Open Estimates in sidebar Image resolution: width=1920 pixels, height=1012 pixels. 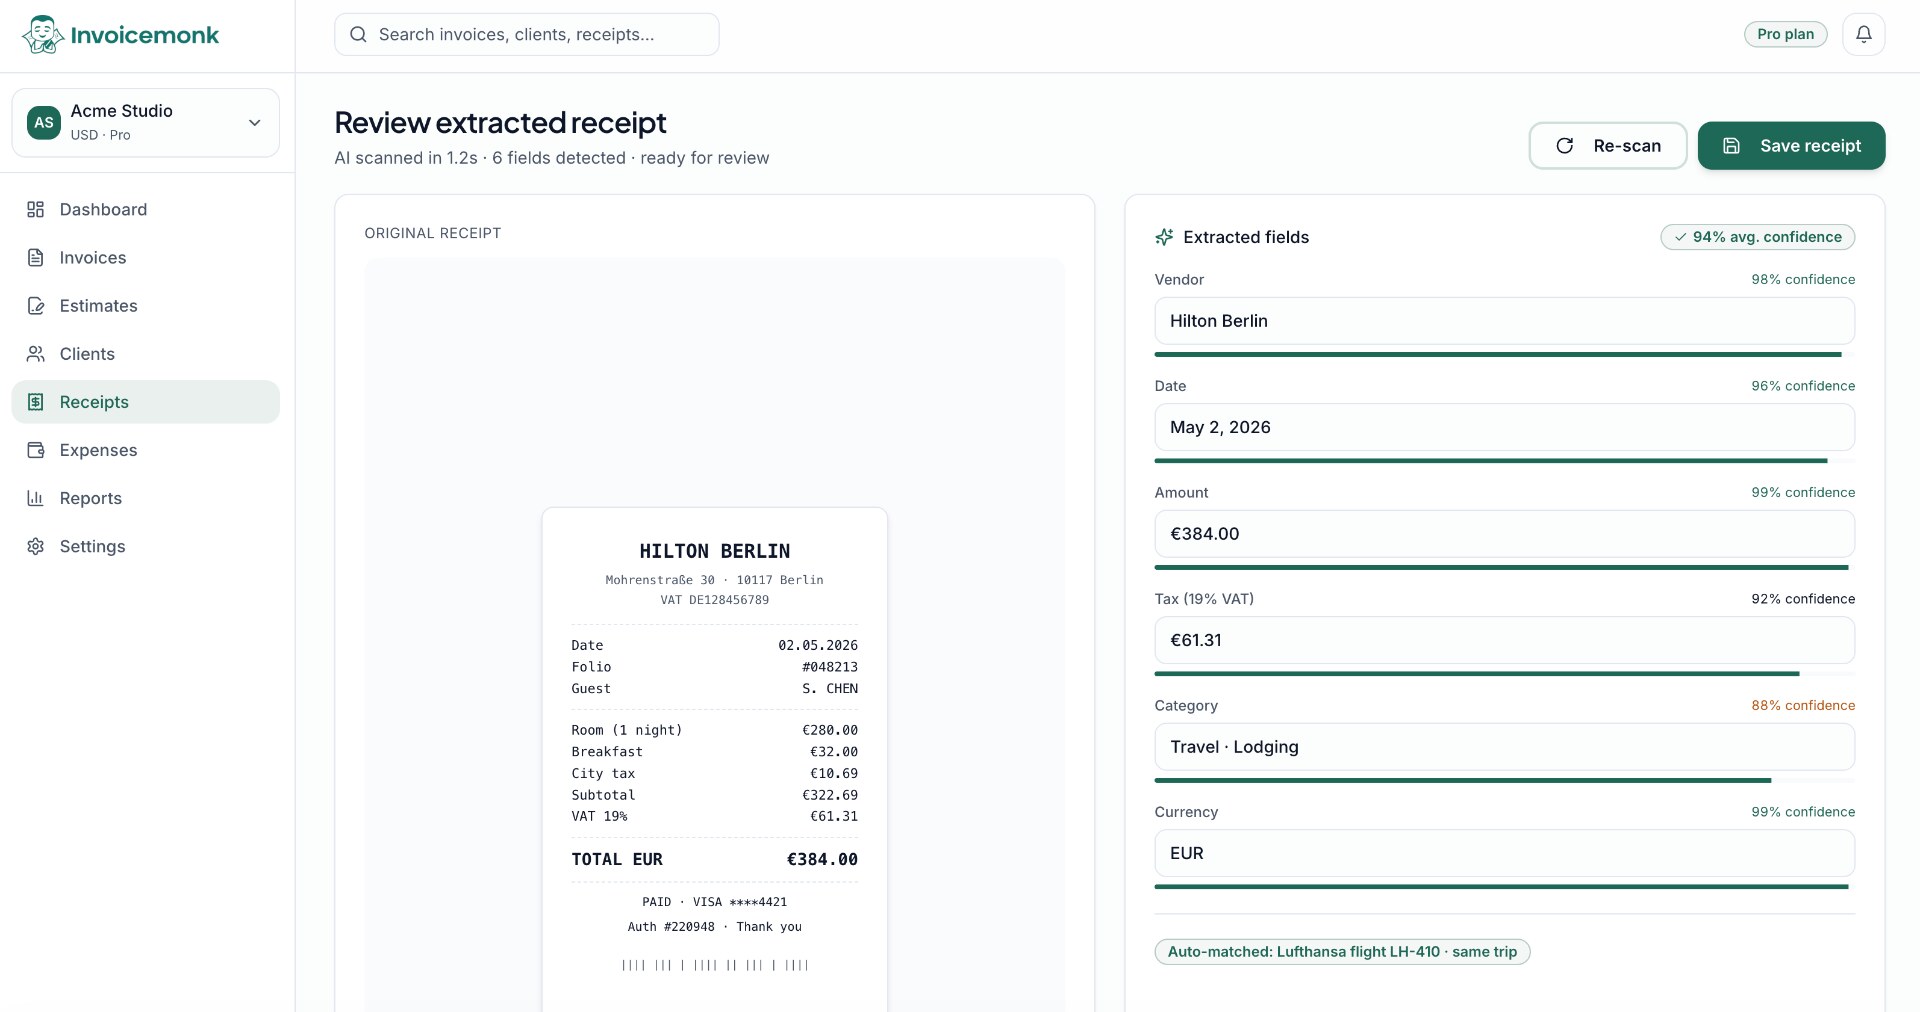146,305
